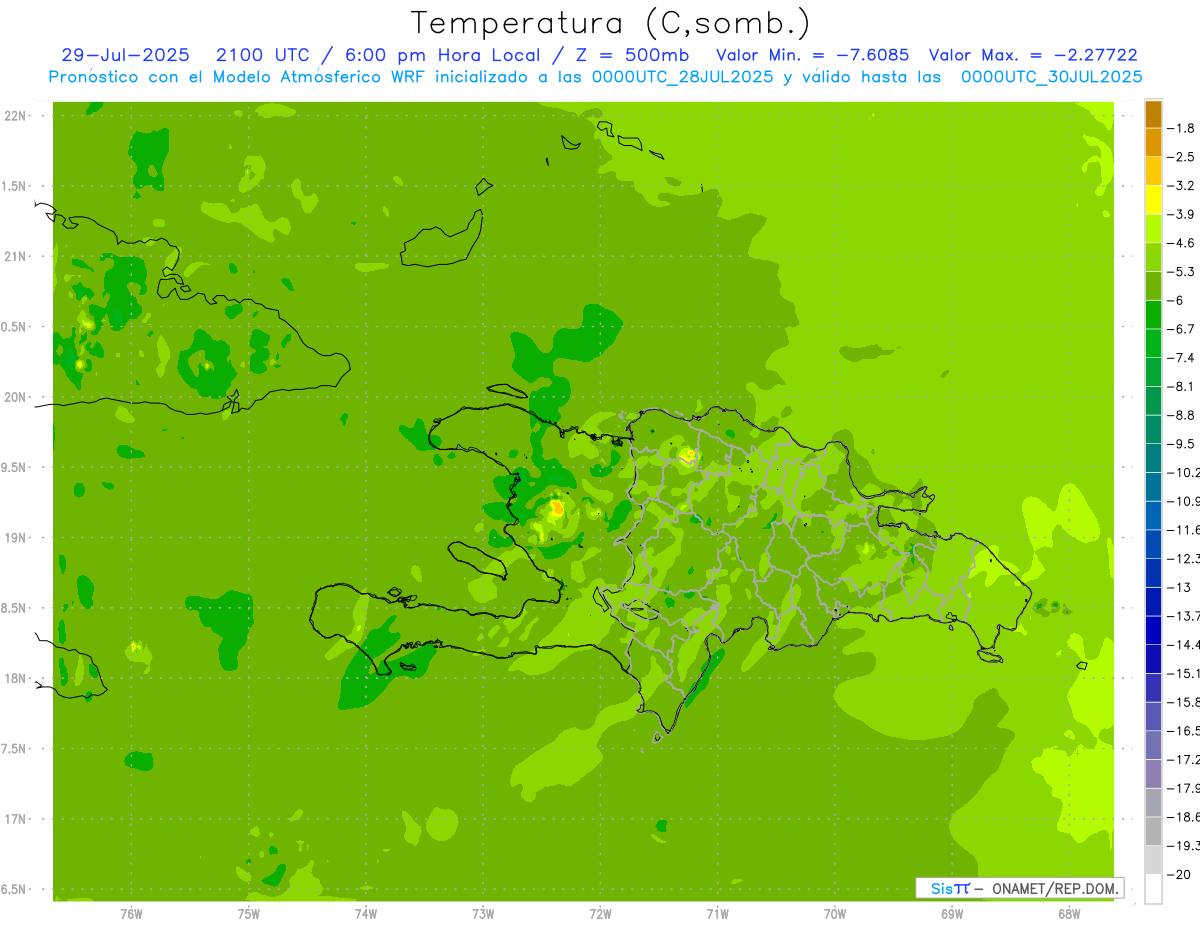Click the "-7.4" legend value
This screenshot has width=1200, height=927.
pos(1181,358)
